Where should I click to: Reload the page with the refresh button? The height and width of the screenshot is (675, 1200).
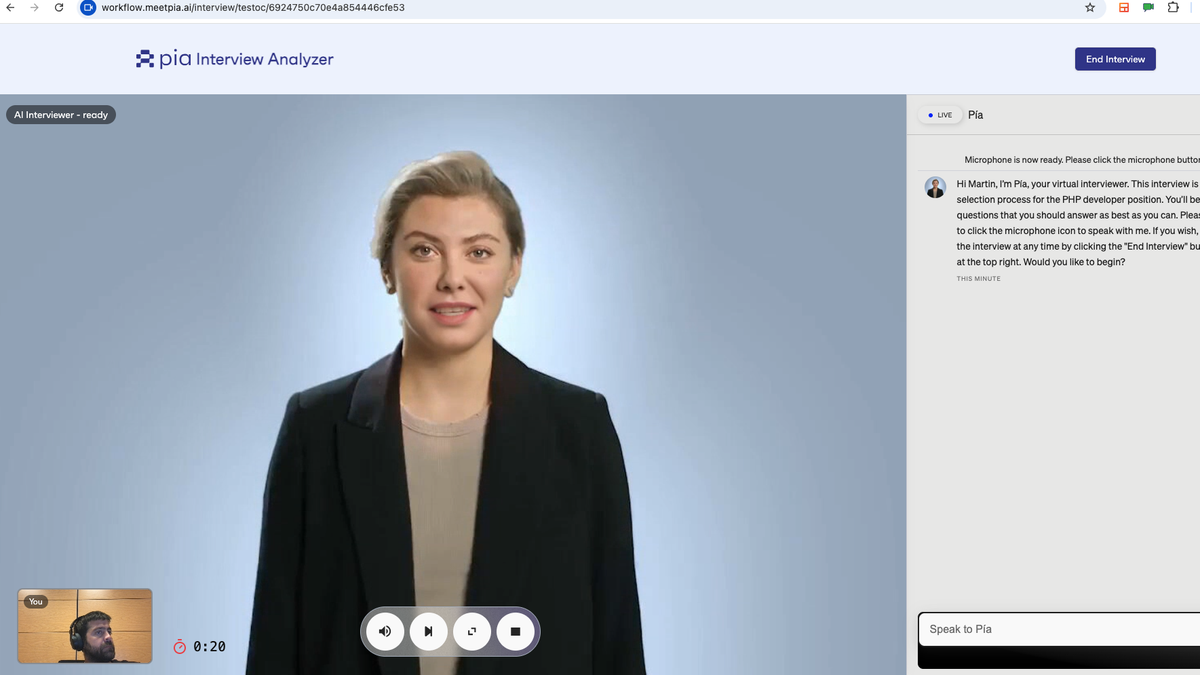point(59,8)
